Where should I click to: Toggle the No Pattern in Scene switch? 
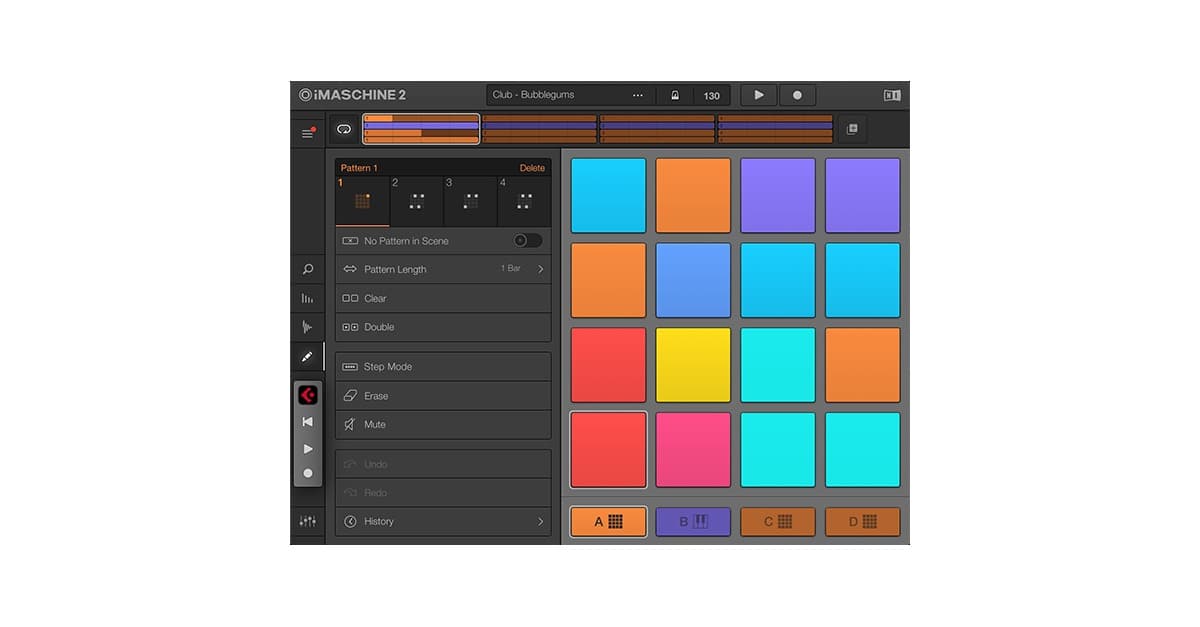(527, 241)
